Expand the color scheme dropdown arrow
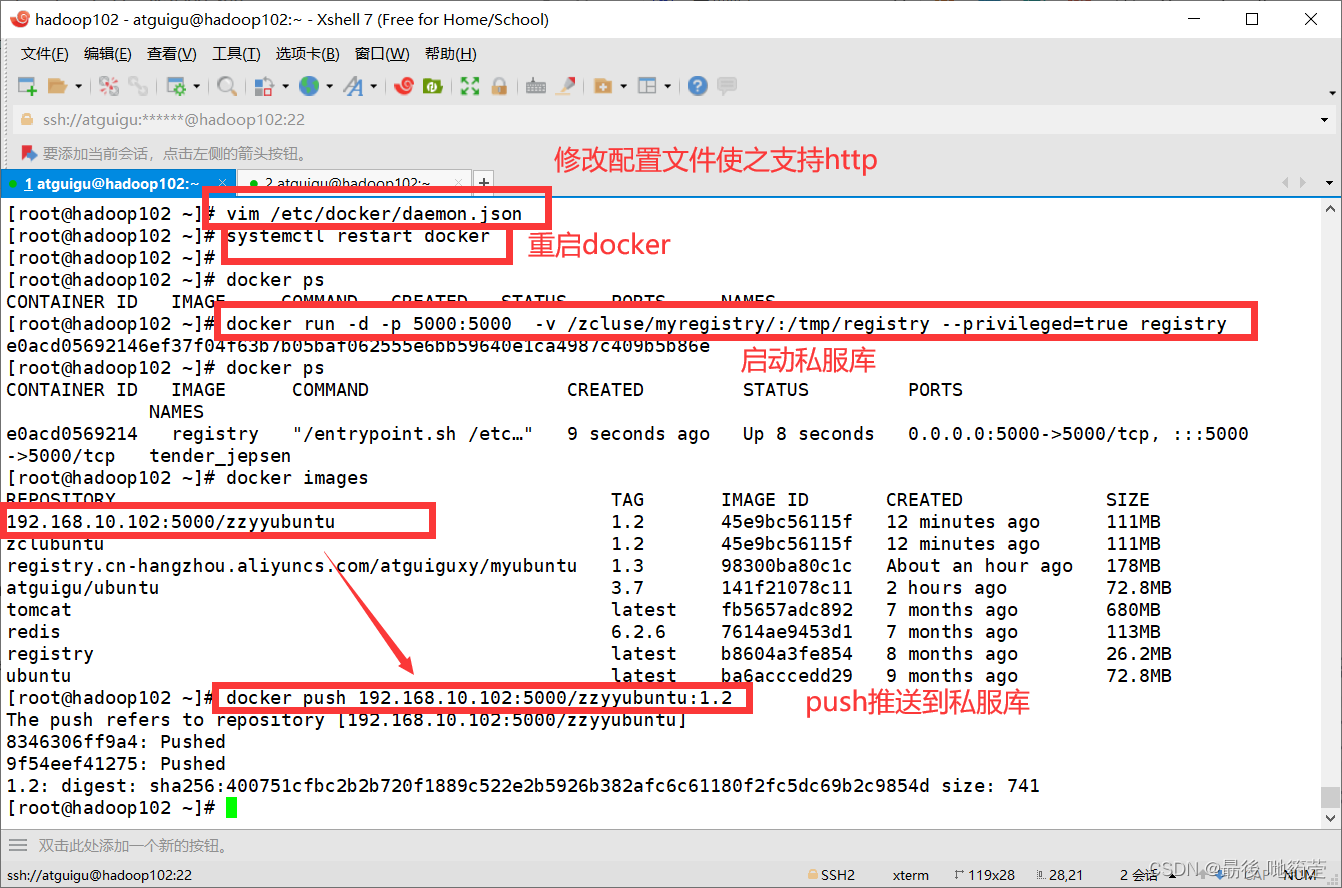The image size is (1342, 888). 285,87
